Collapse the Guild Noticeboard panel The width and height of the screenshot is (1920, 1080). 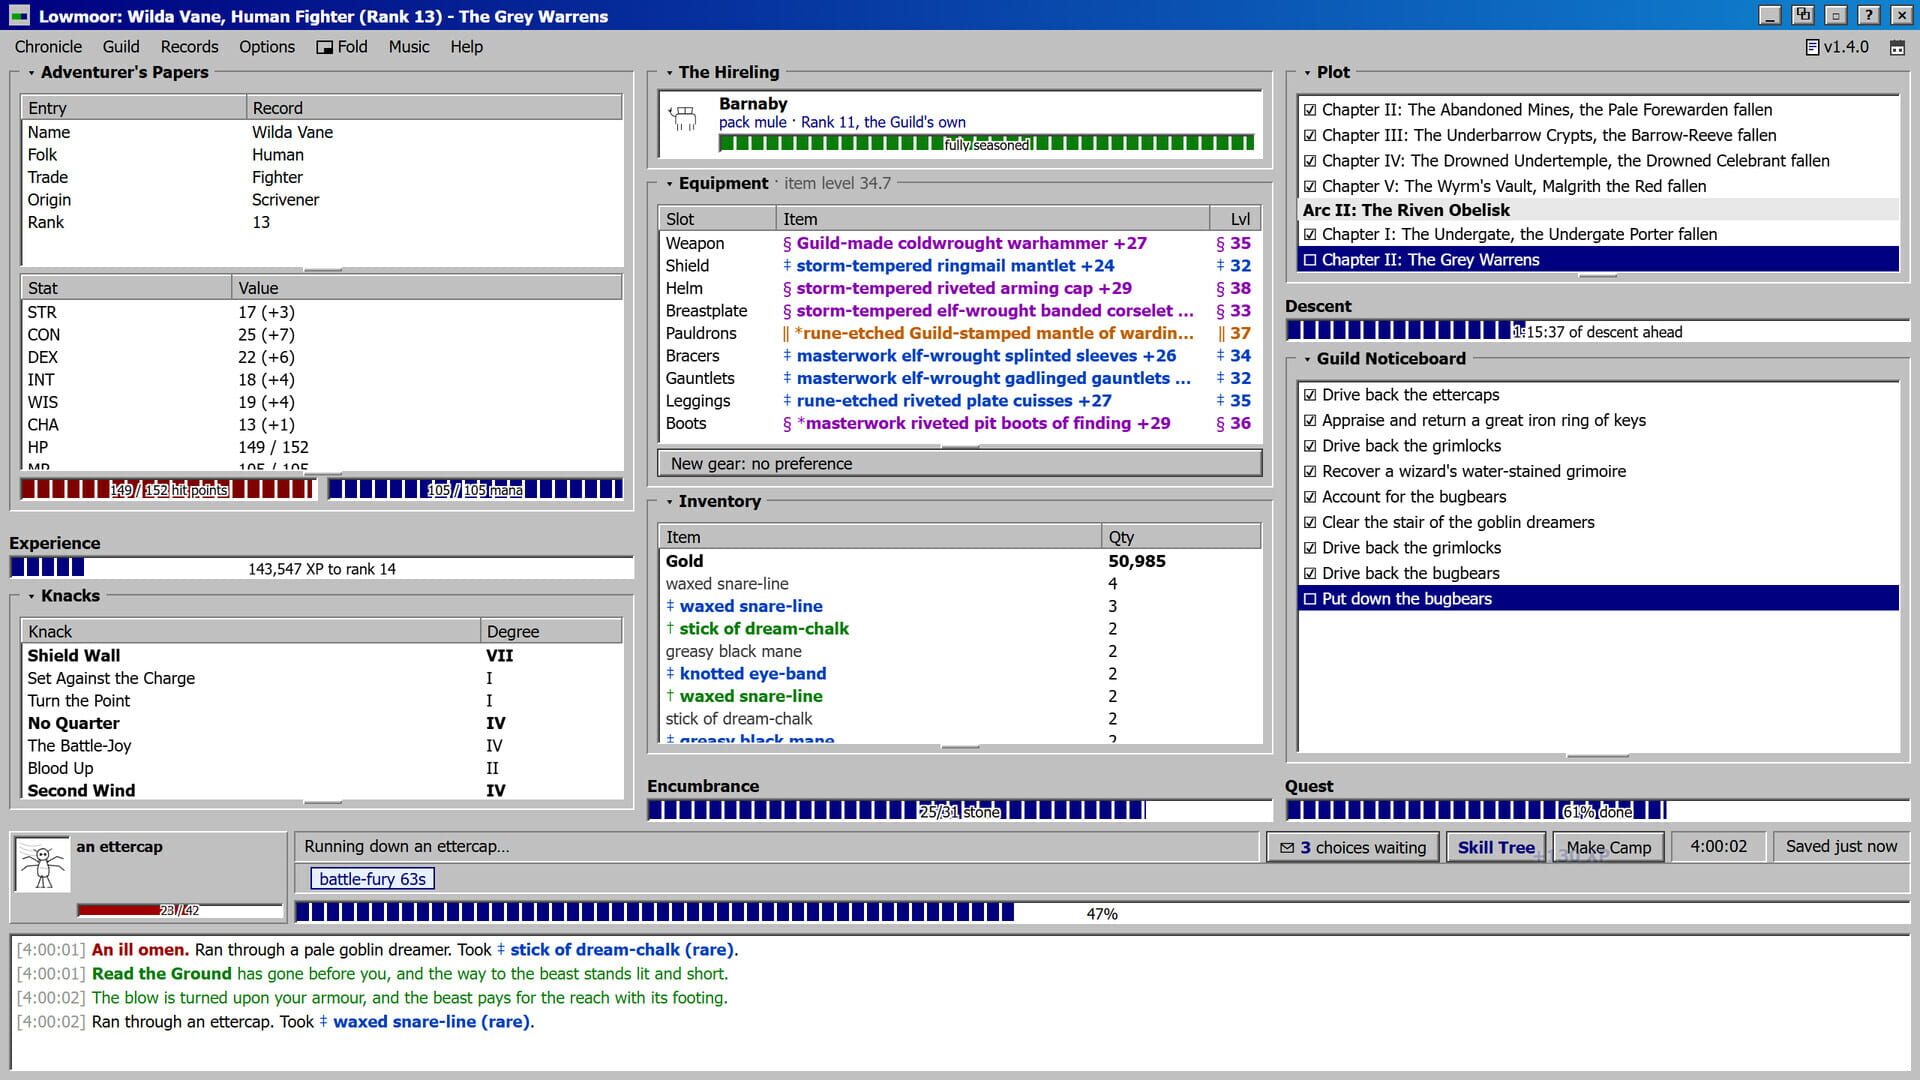pyautogui.click(x=1307, y=359)
